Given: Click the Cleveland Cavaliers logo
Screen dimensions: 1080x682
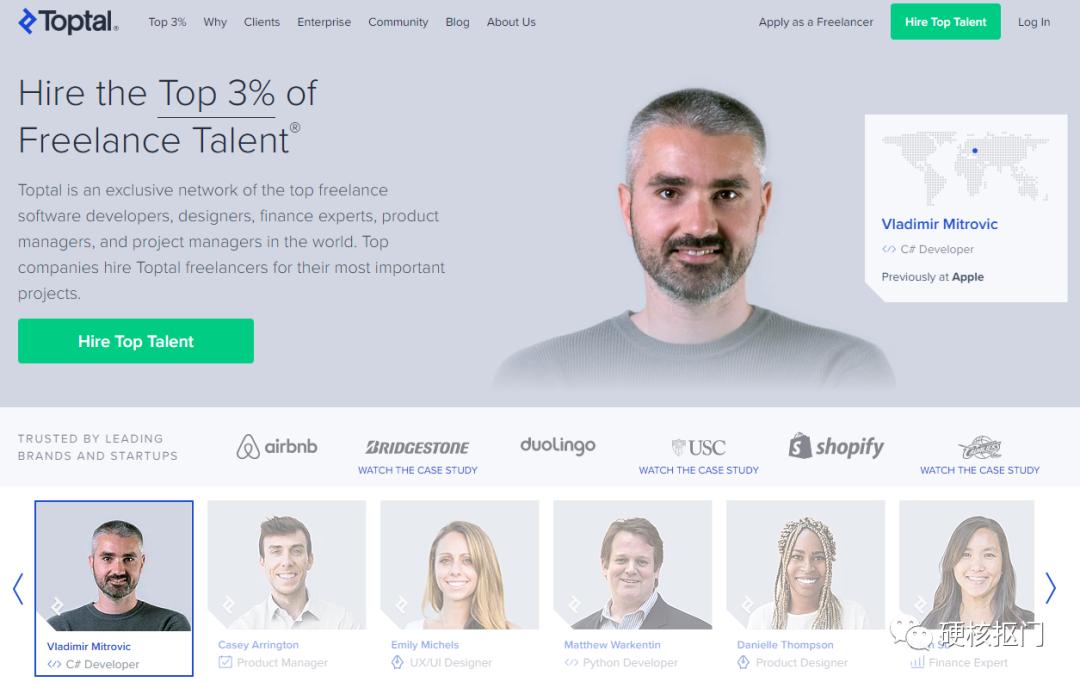Looking at the screenshot, I should tap(979, 448).
